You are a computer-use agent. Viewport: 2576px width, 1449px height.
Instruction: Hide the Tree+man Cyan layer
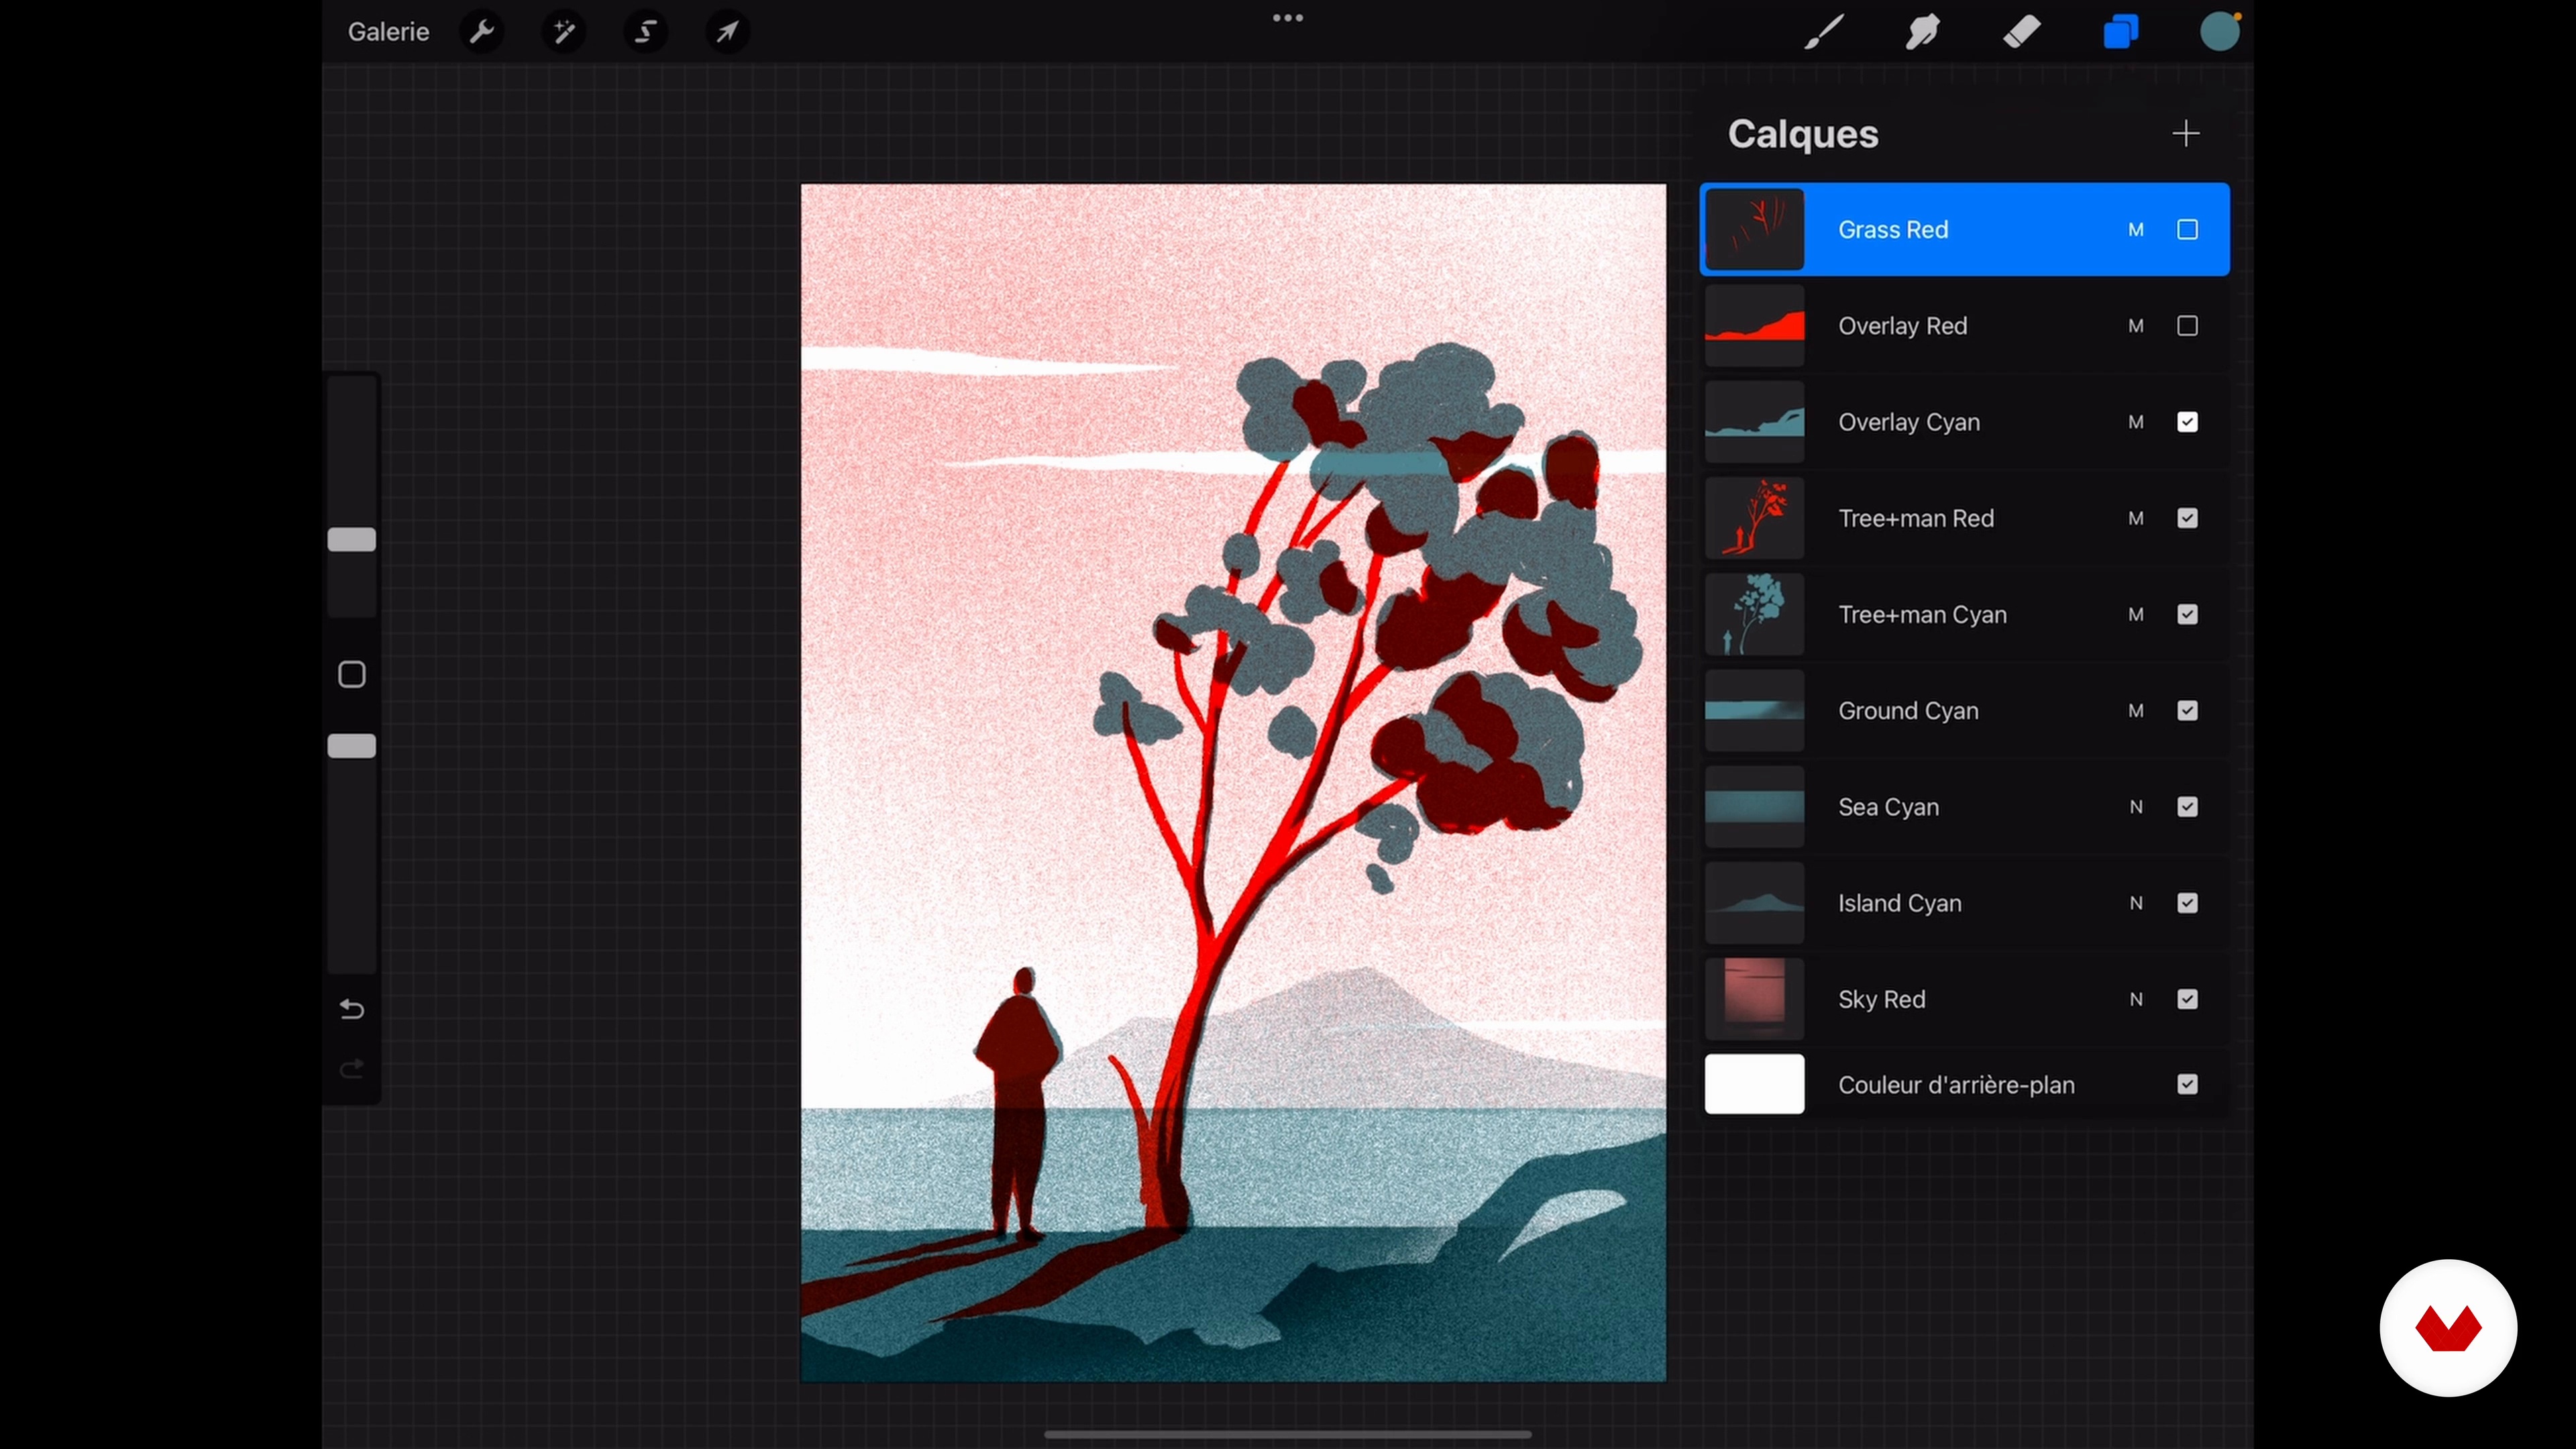pos(2187,614)
